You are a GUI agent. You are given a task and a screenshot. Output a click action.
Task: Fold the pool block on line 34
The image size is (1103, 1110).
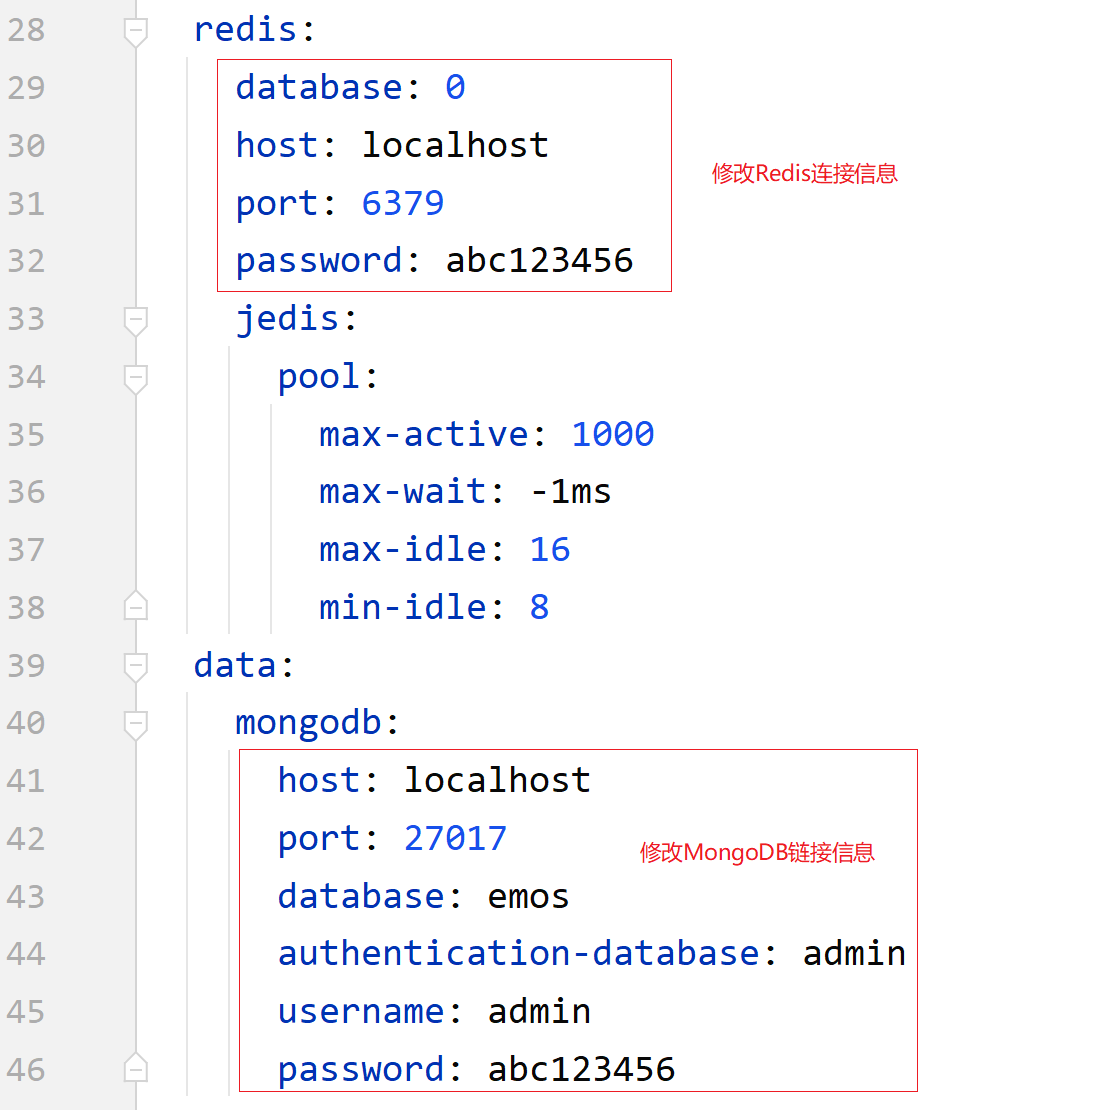pyautogui.click(x=136, y=378)
